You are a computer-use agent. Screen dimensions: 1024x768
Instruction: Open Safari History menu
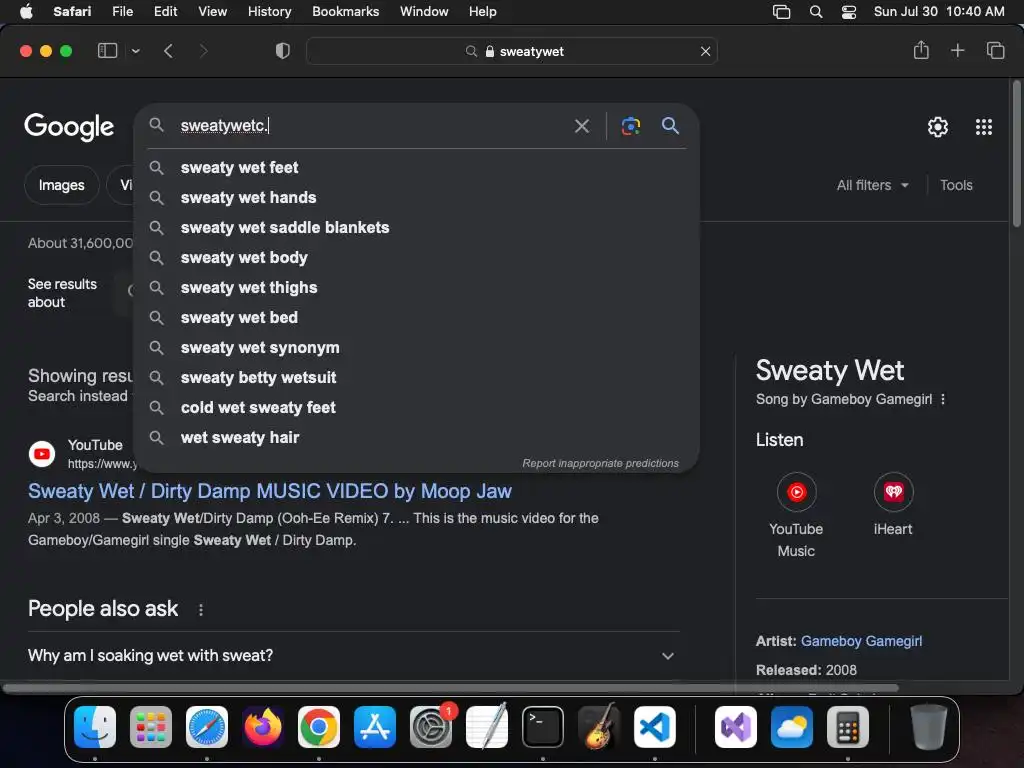[269, 12]
